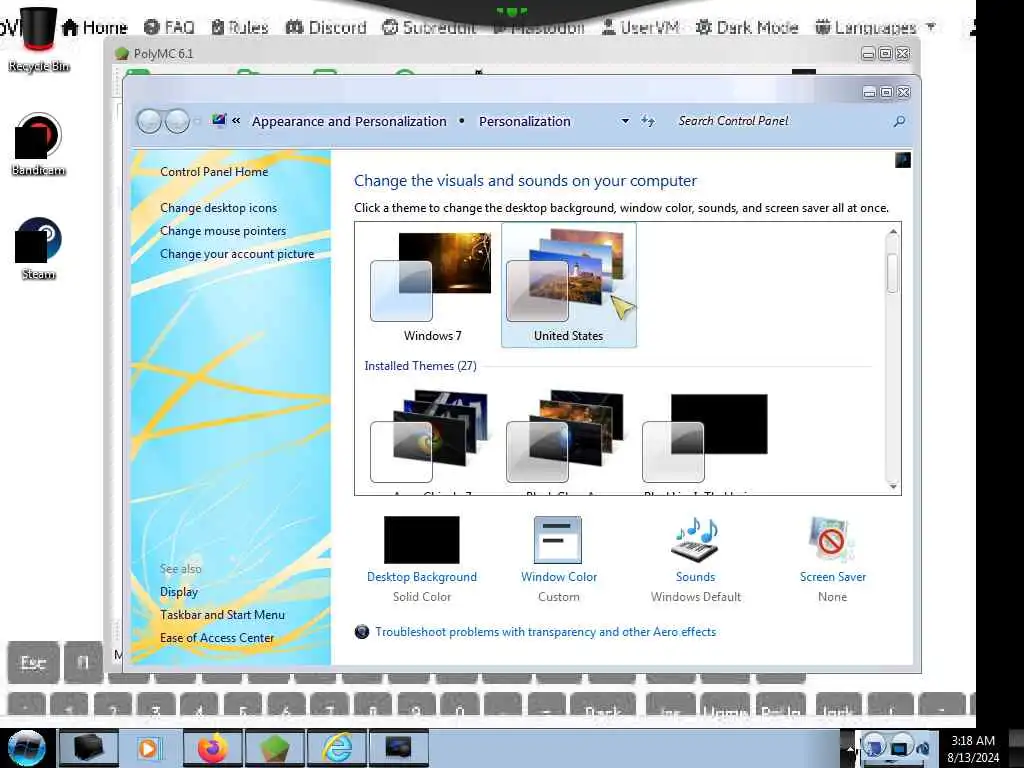Open the Window Color icon
The width and height of the screenshot is (1024, 768).
point(558,539)
